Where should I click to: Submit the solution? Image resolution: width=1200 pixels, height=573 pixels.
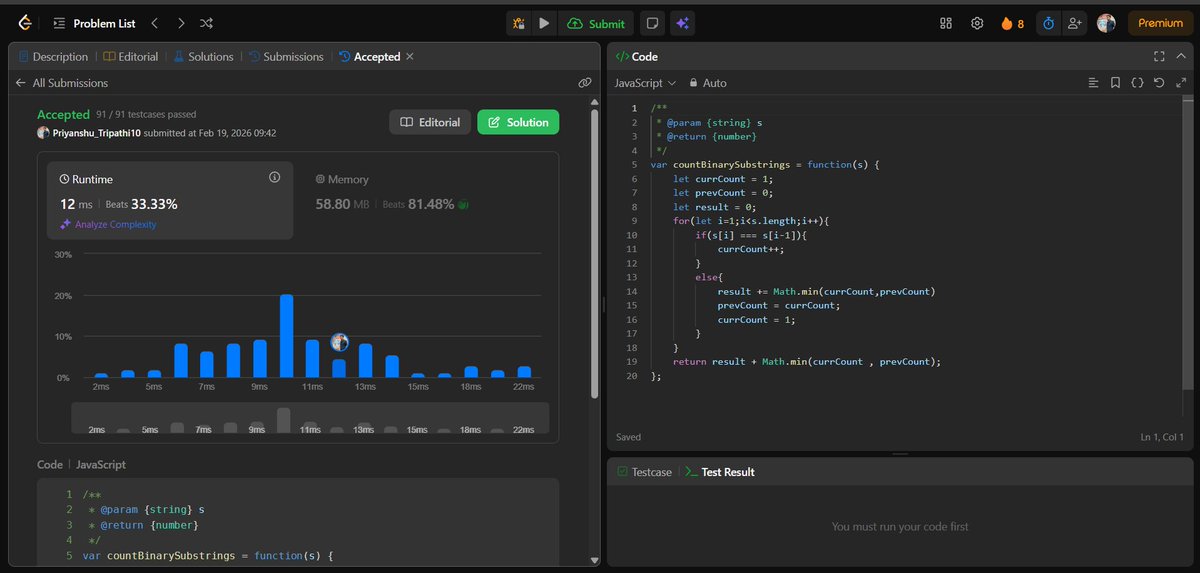[x=596, y=23]
